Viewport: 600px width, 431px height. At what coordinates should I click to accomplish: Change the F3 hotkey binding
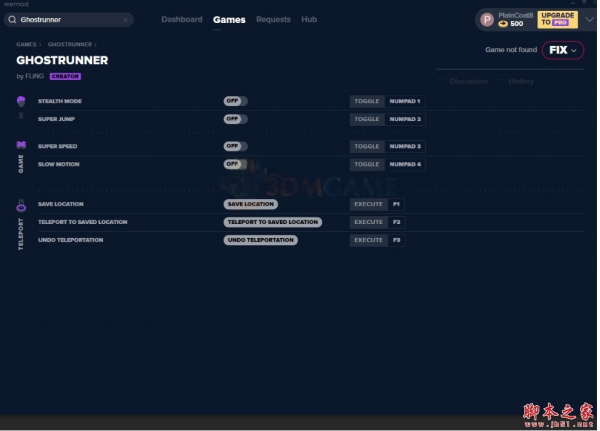point(396,240)
